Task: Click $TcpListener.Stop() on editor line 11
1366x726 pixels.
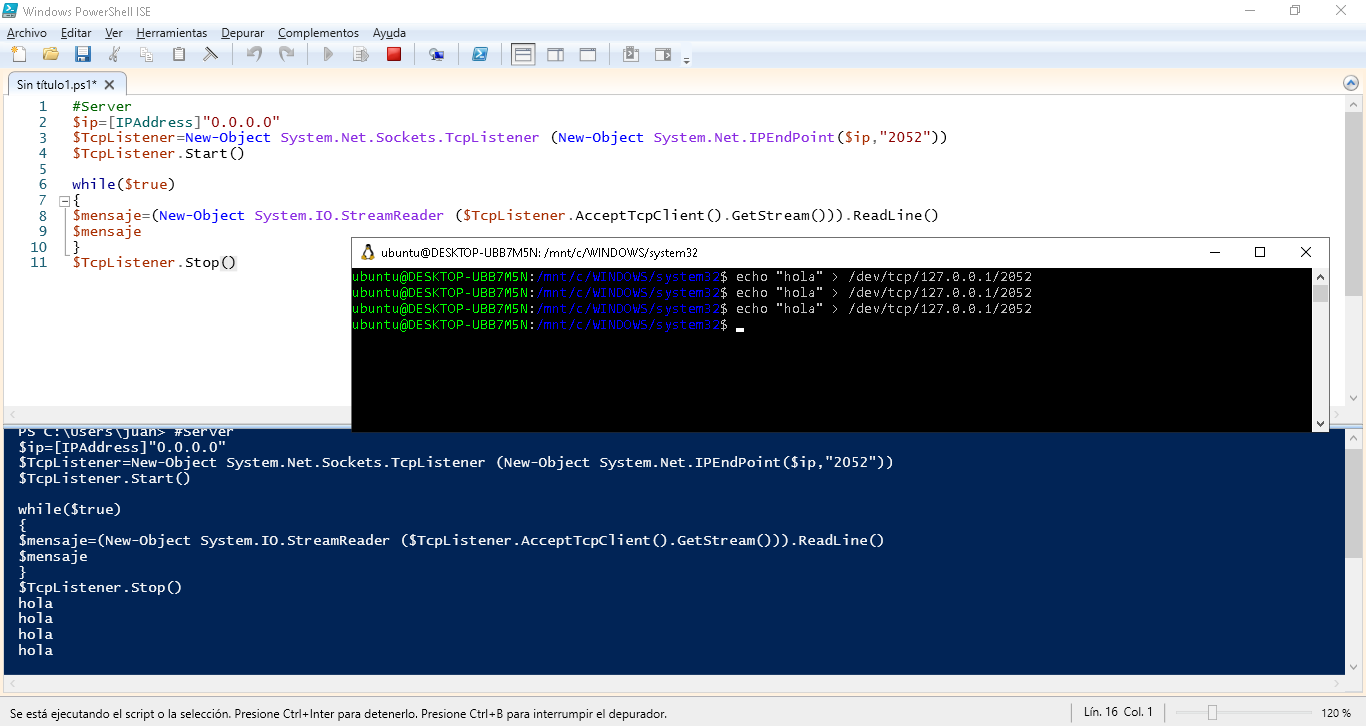Action: pyautogui.click(x=154, y=262)
